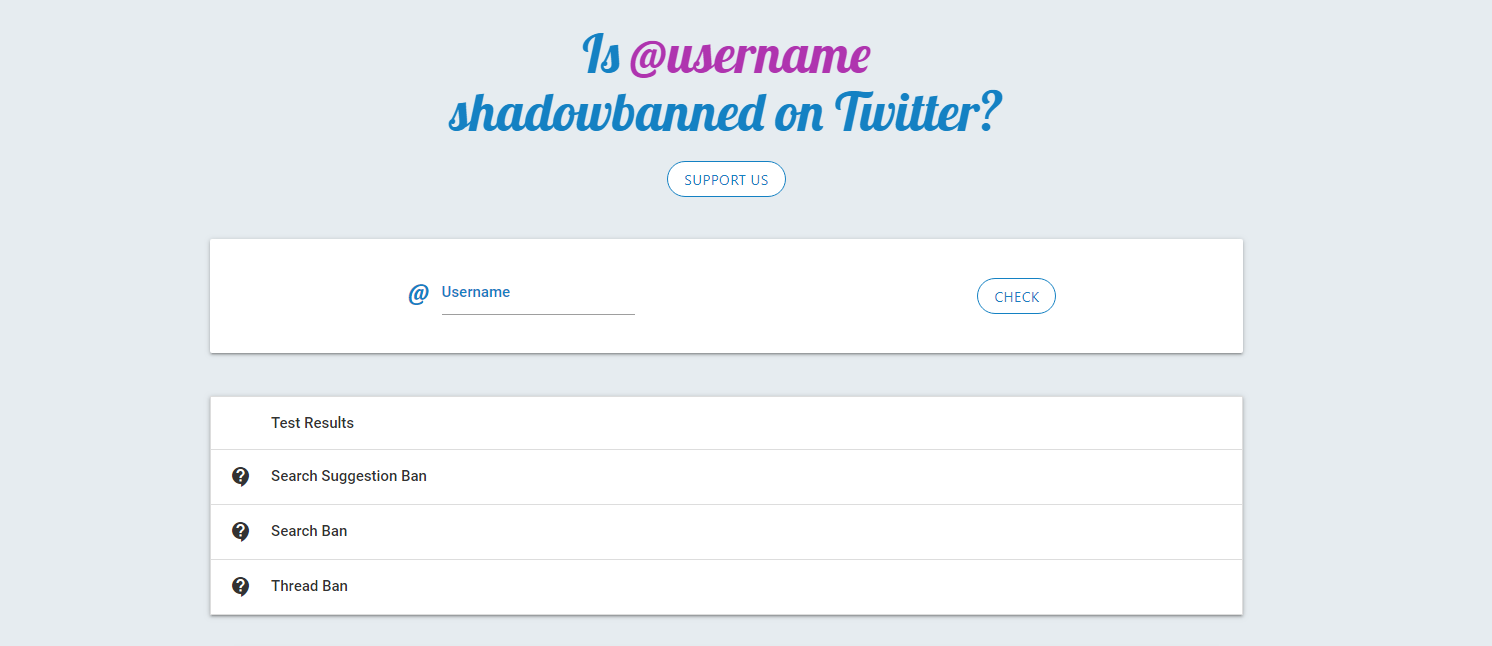Click the Search Ban label text
The height and width of the screenshot is (646, 1492).
point(309,531)
